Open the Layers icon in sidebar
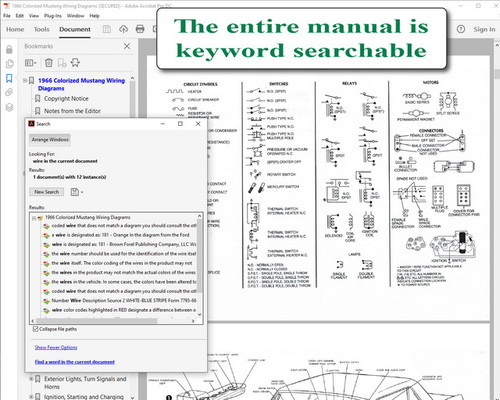The width and height of the screenshot is (500, 400). (9, 107)
